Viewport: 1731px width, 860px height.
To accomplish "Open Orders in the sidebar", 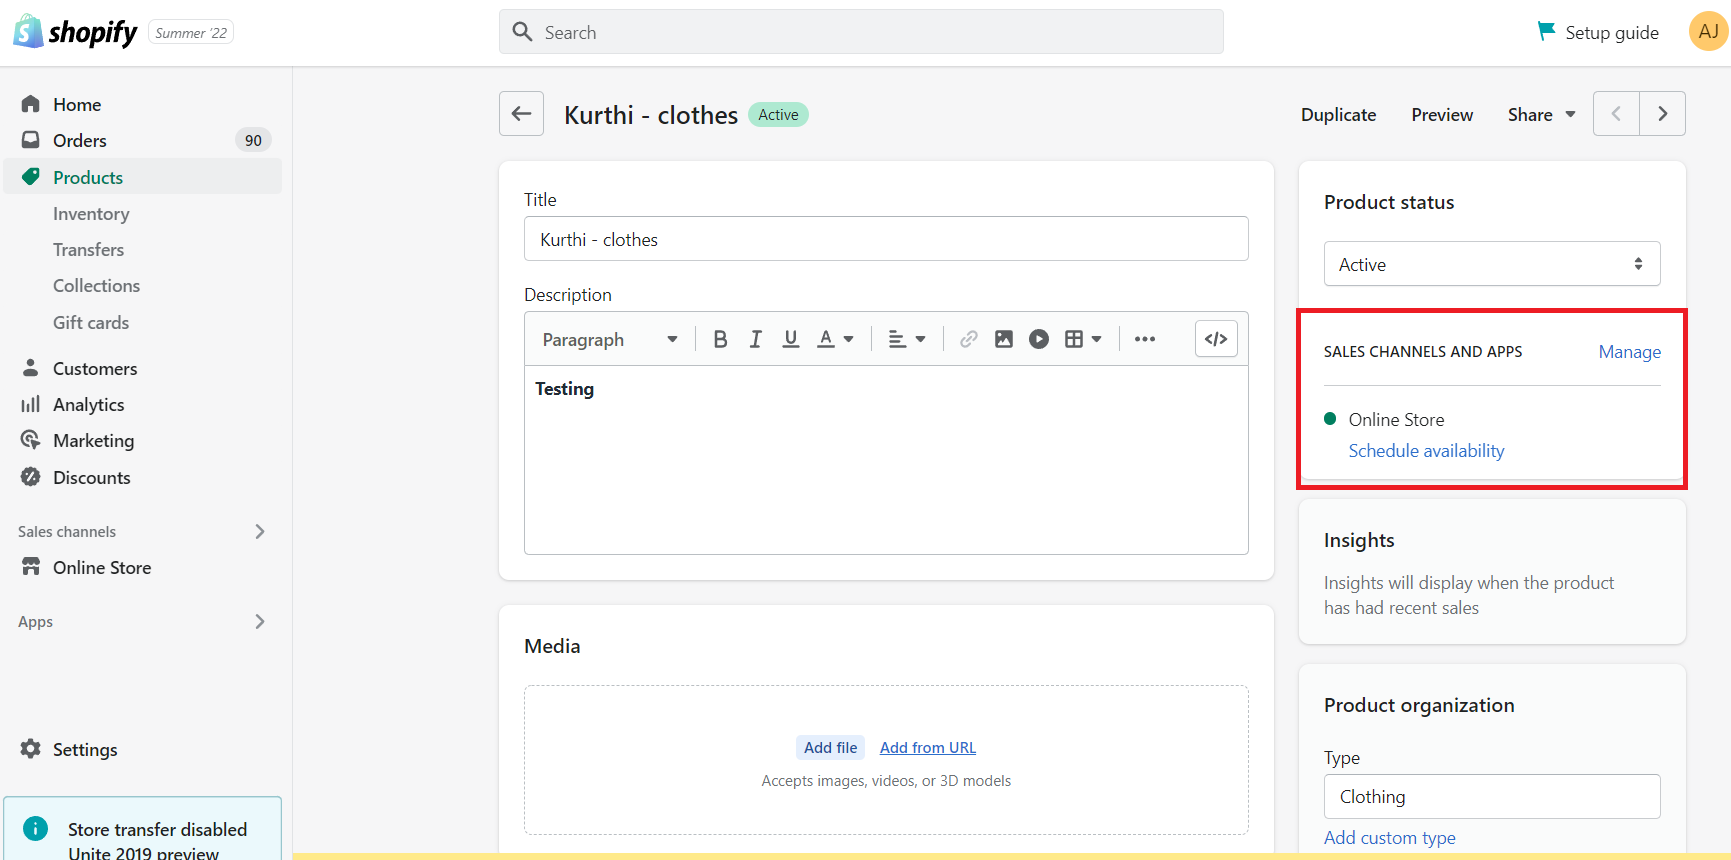I will tap(80, 141).
